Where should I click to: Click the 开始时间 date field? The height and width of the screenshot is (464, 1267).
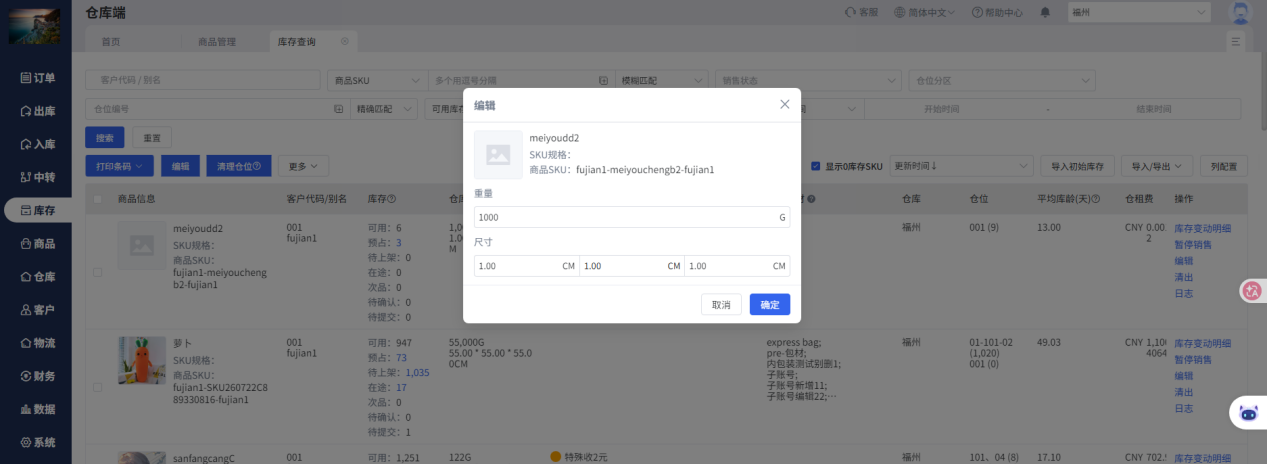(941, 109)
